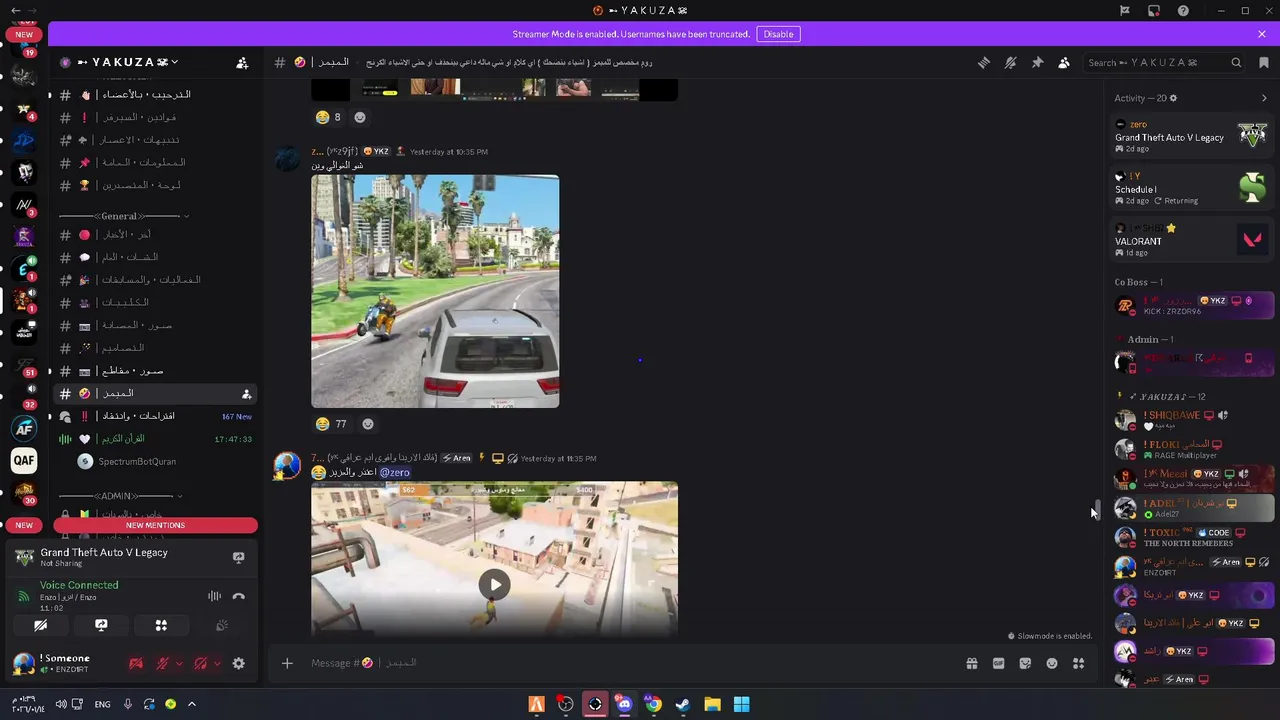The width and height of the screenshot is (1280, 720).
Task: Open the soundboard icon in voice panel
Action: [221, 625]
